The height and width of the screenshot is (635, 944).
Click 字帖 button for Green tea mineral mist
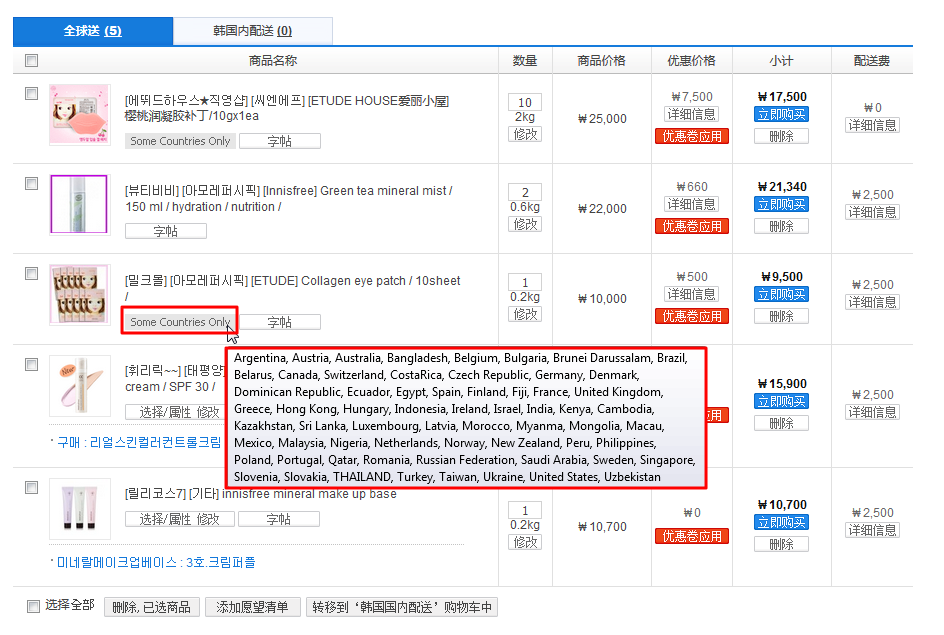point(166,231)
